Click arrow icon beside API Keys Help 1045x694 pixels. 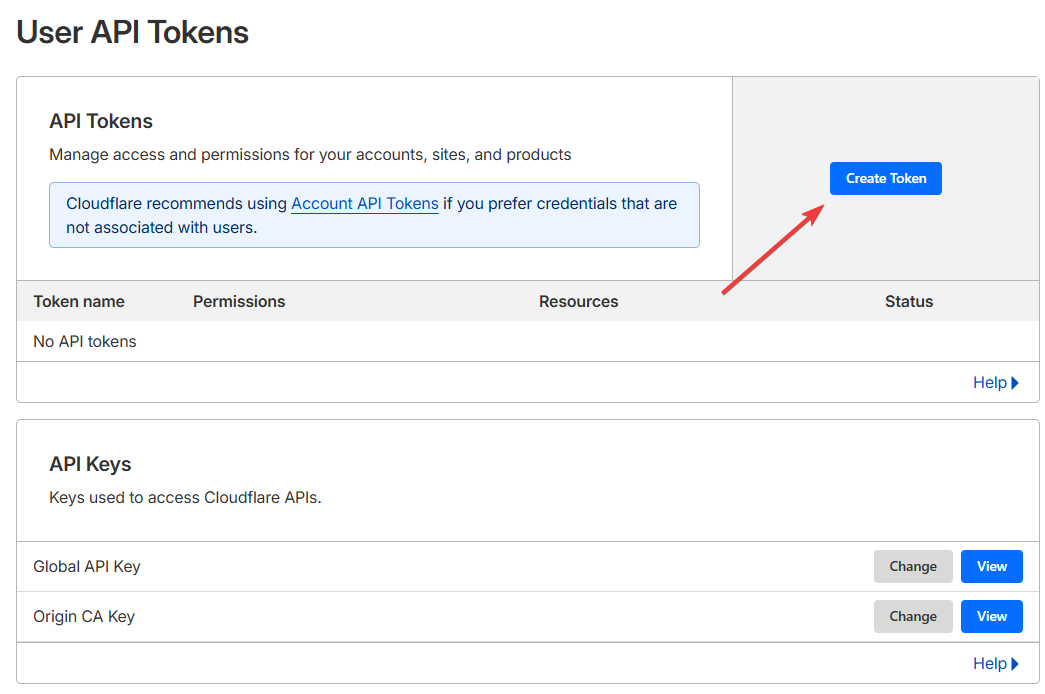1015,663
